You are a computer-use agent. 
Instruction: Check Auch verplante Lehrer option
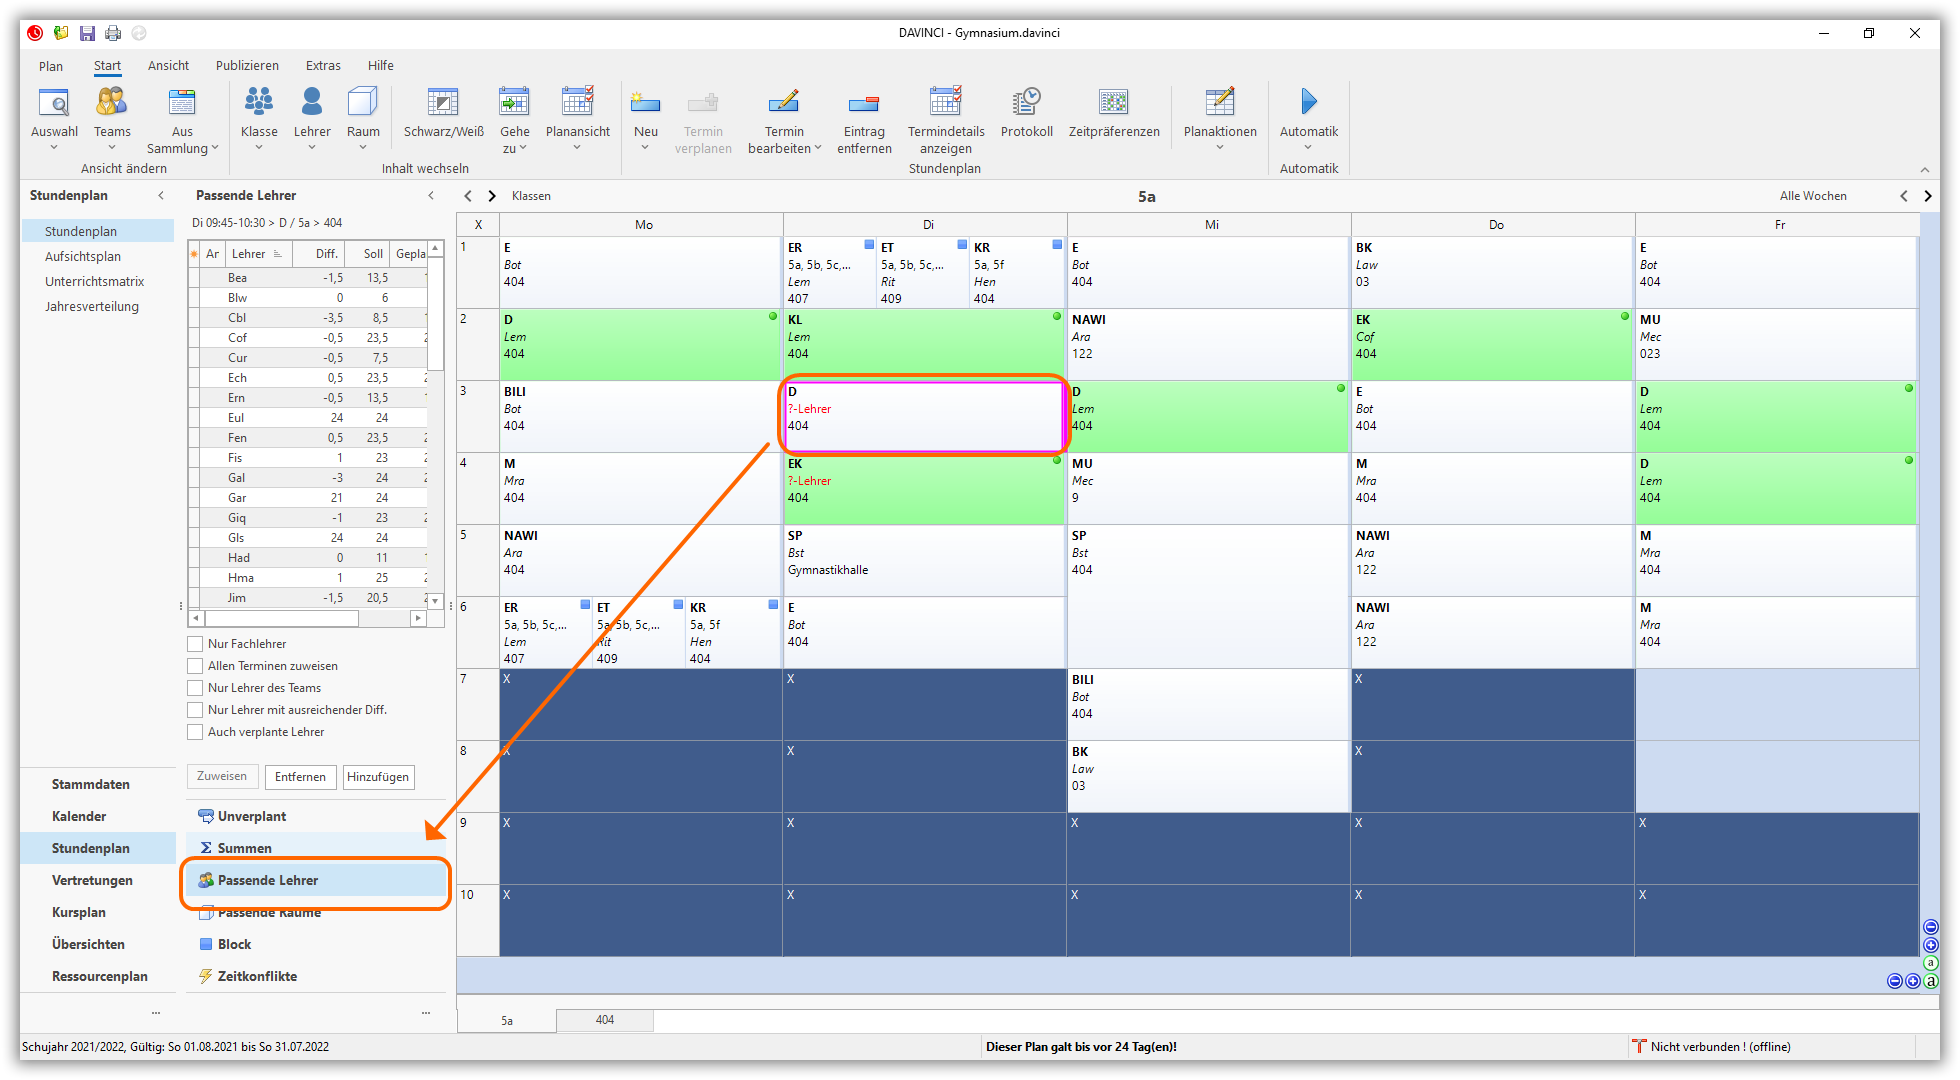coord(196,732)
